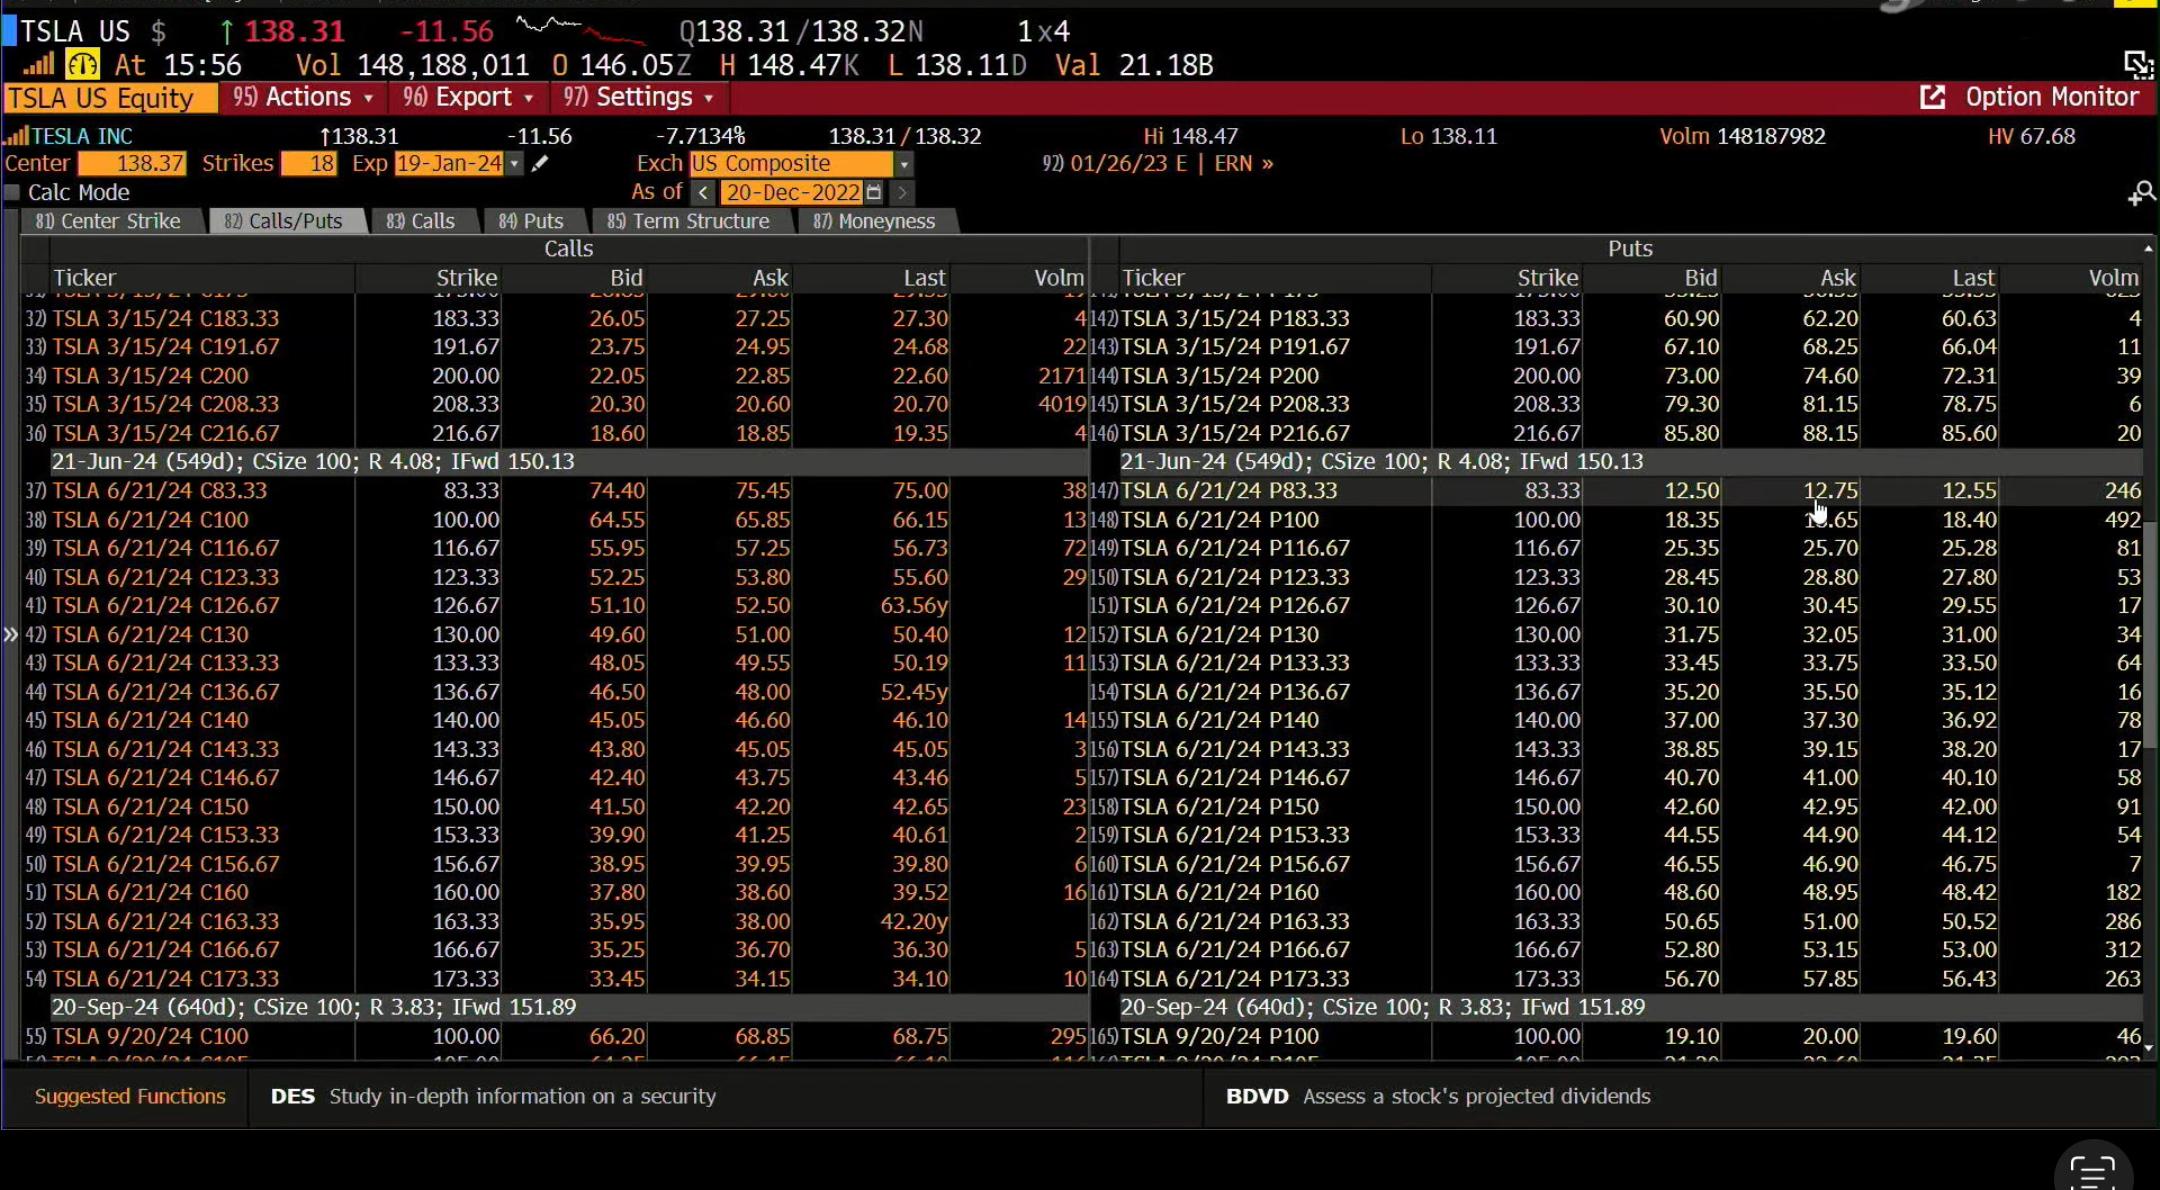Screen dimensions: 2160x1190
Task: Expand the Exch US Composite dropdown arrow
Action: [904, 164]
